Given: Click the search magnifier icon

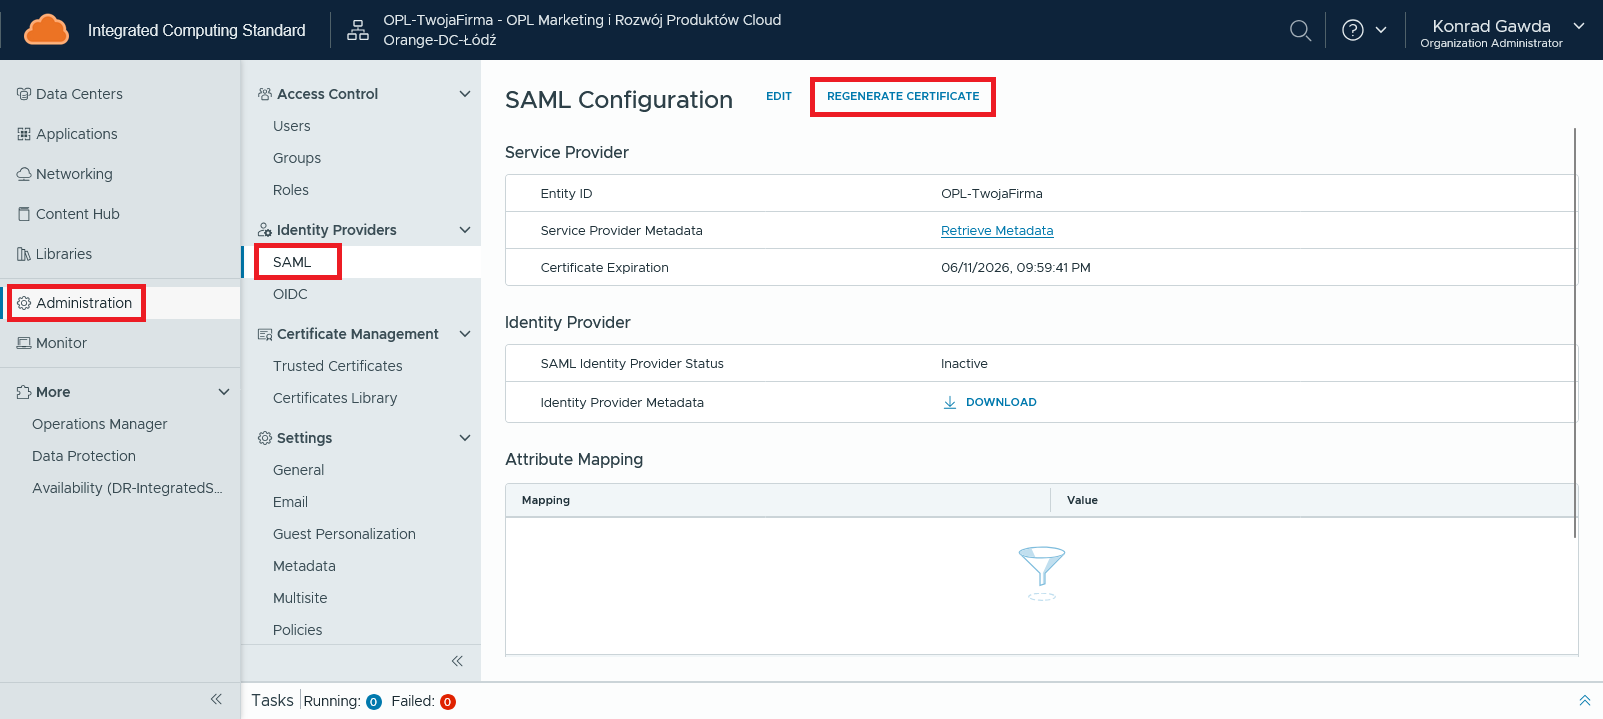Looking at the screenshot, I should pyautogui.click(x=1300, y=31).
